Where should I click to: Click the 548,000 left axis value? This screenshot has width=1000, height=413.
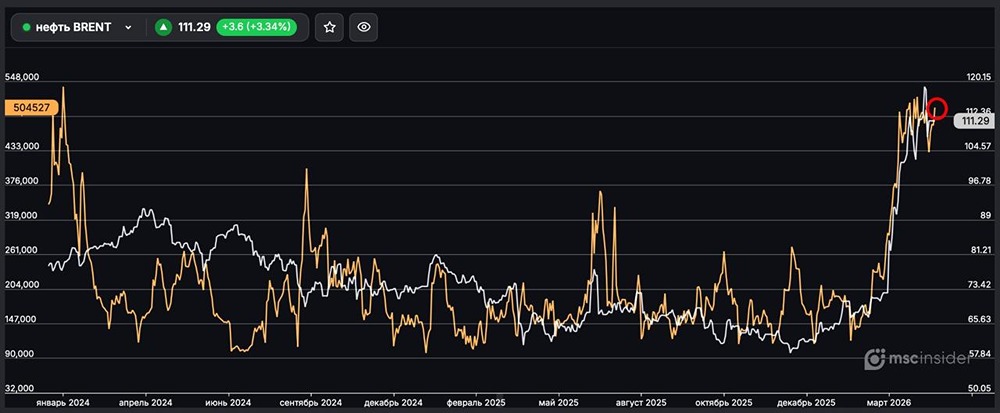pyautogui.click(x=23, y=77)
